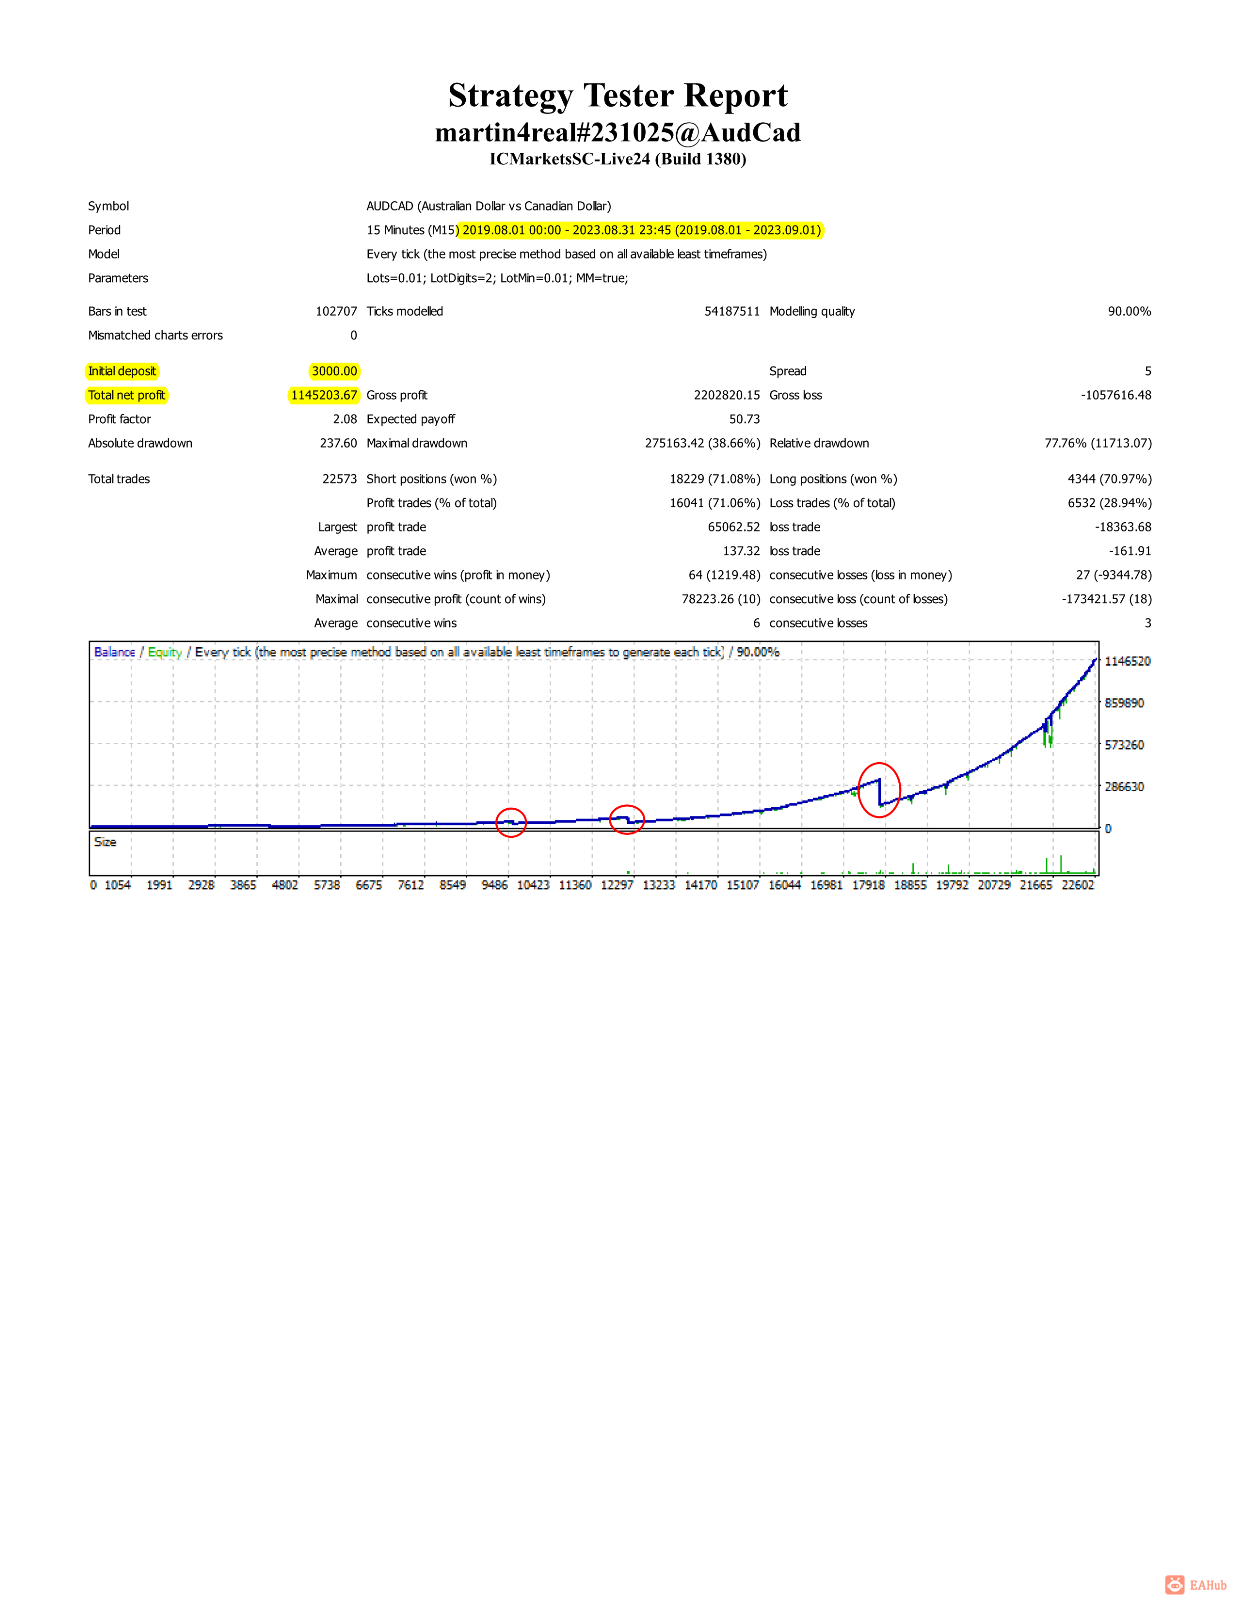Screen dimensions: 1236x1600
Task: Select consecutive loss value -173421.57 (18)
Action: [x=1106, y=599]
